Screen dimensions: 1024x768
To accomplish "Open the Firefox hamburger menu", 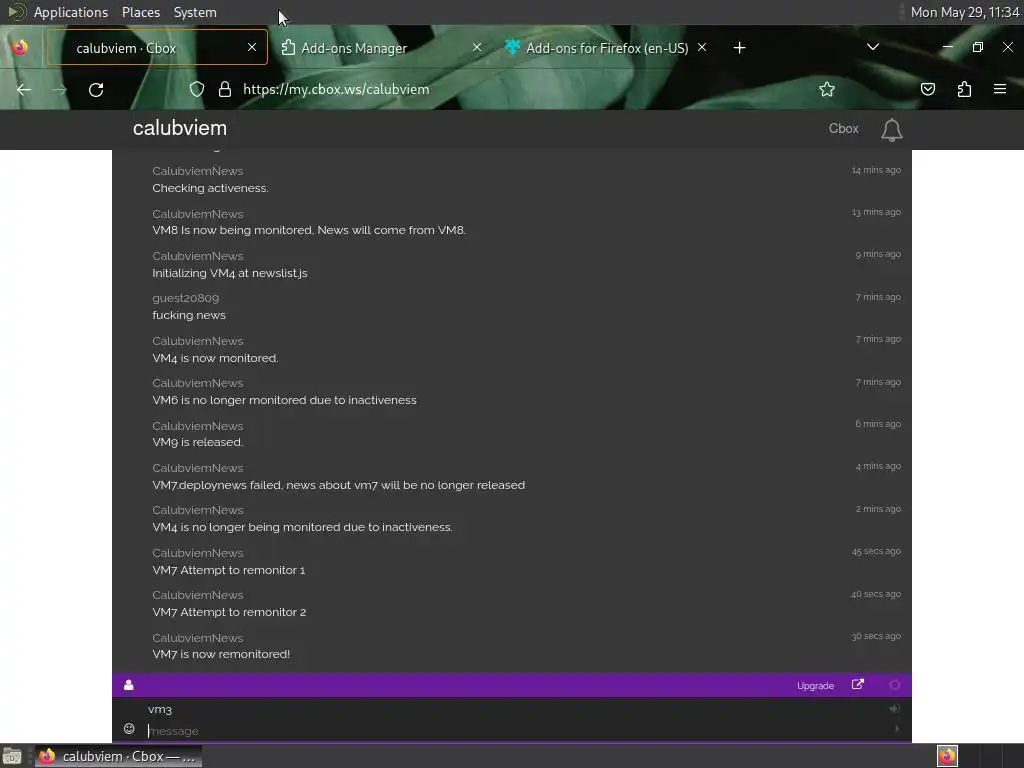I will click(x=1000, y=89).
